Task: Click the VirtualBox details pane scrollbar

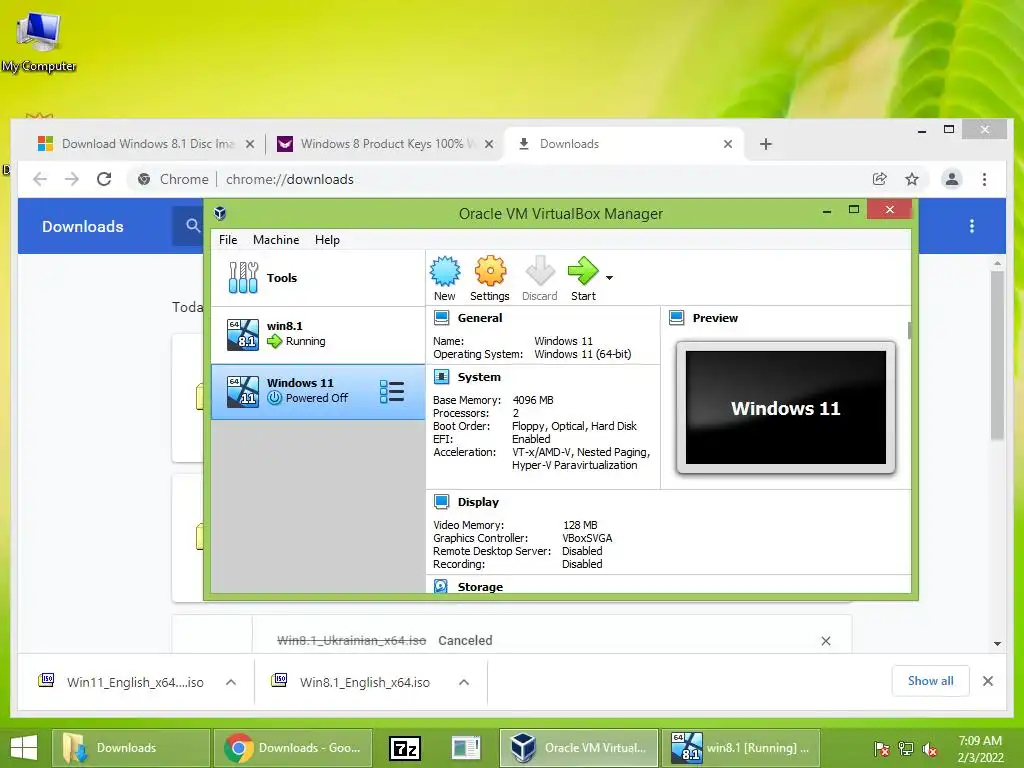Action: [909, 330]
